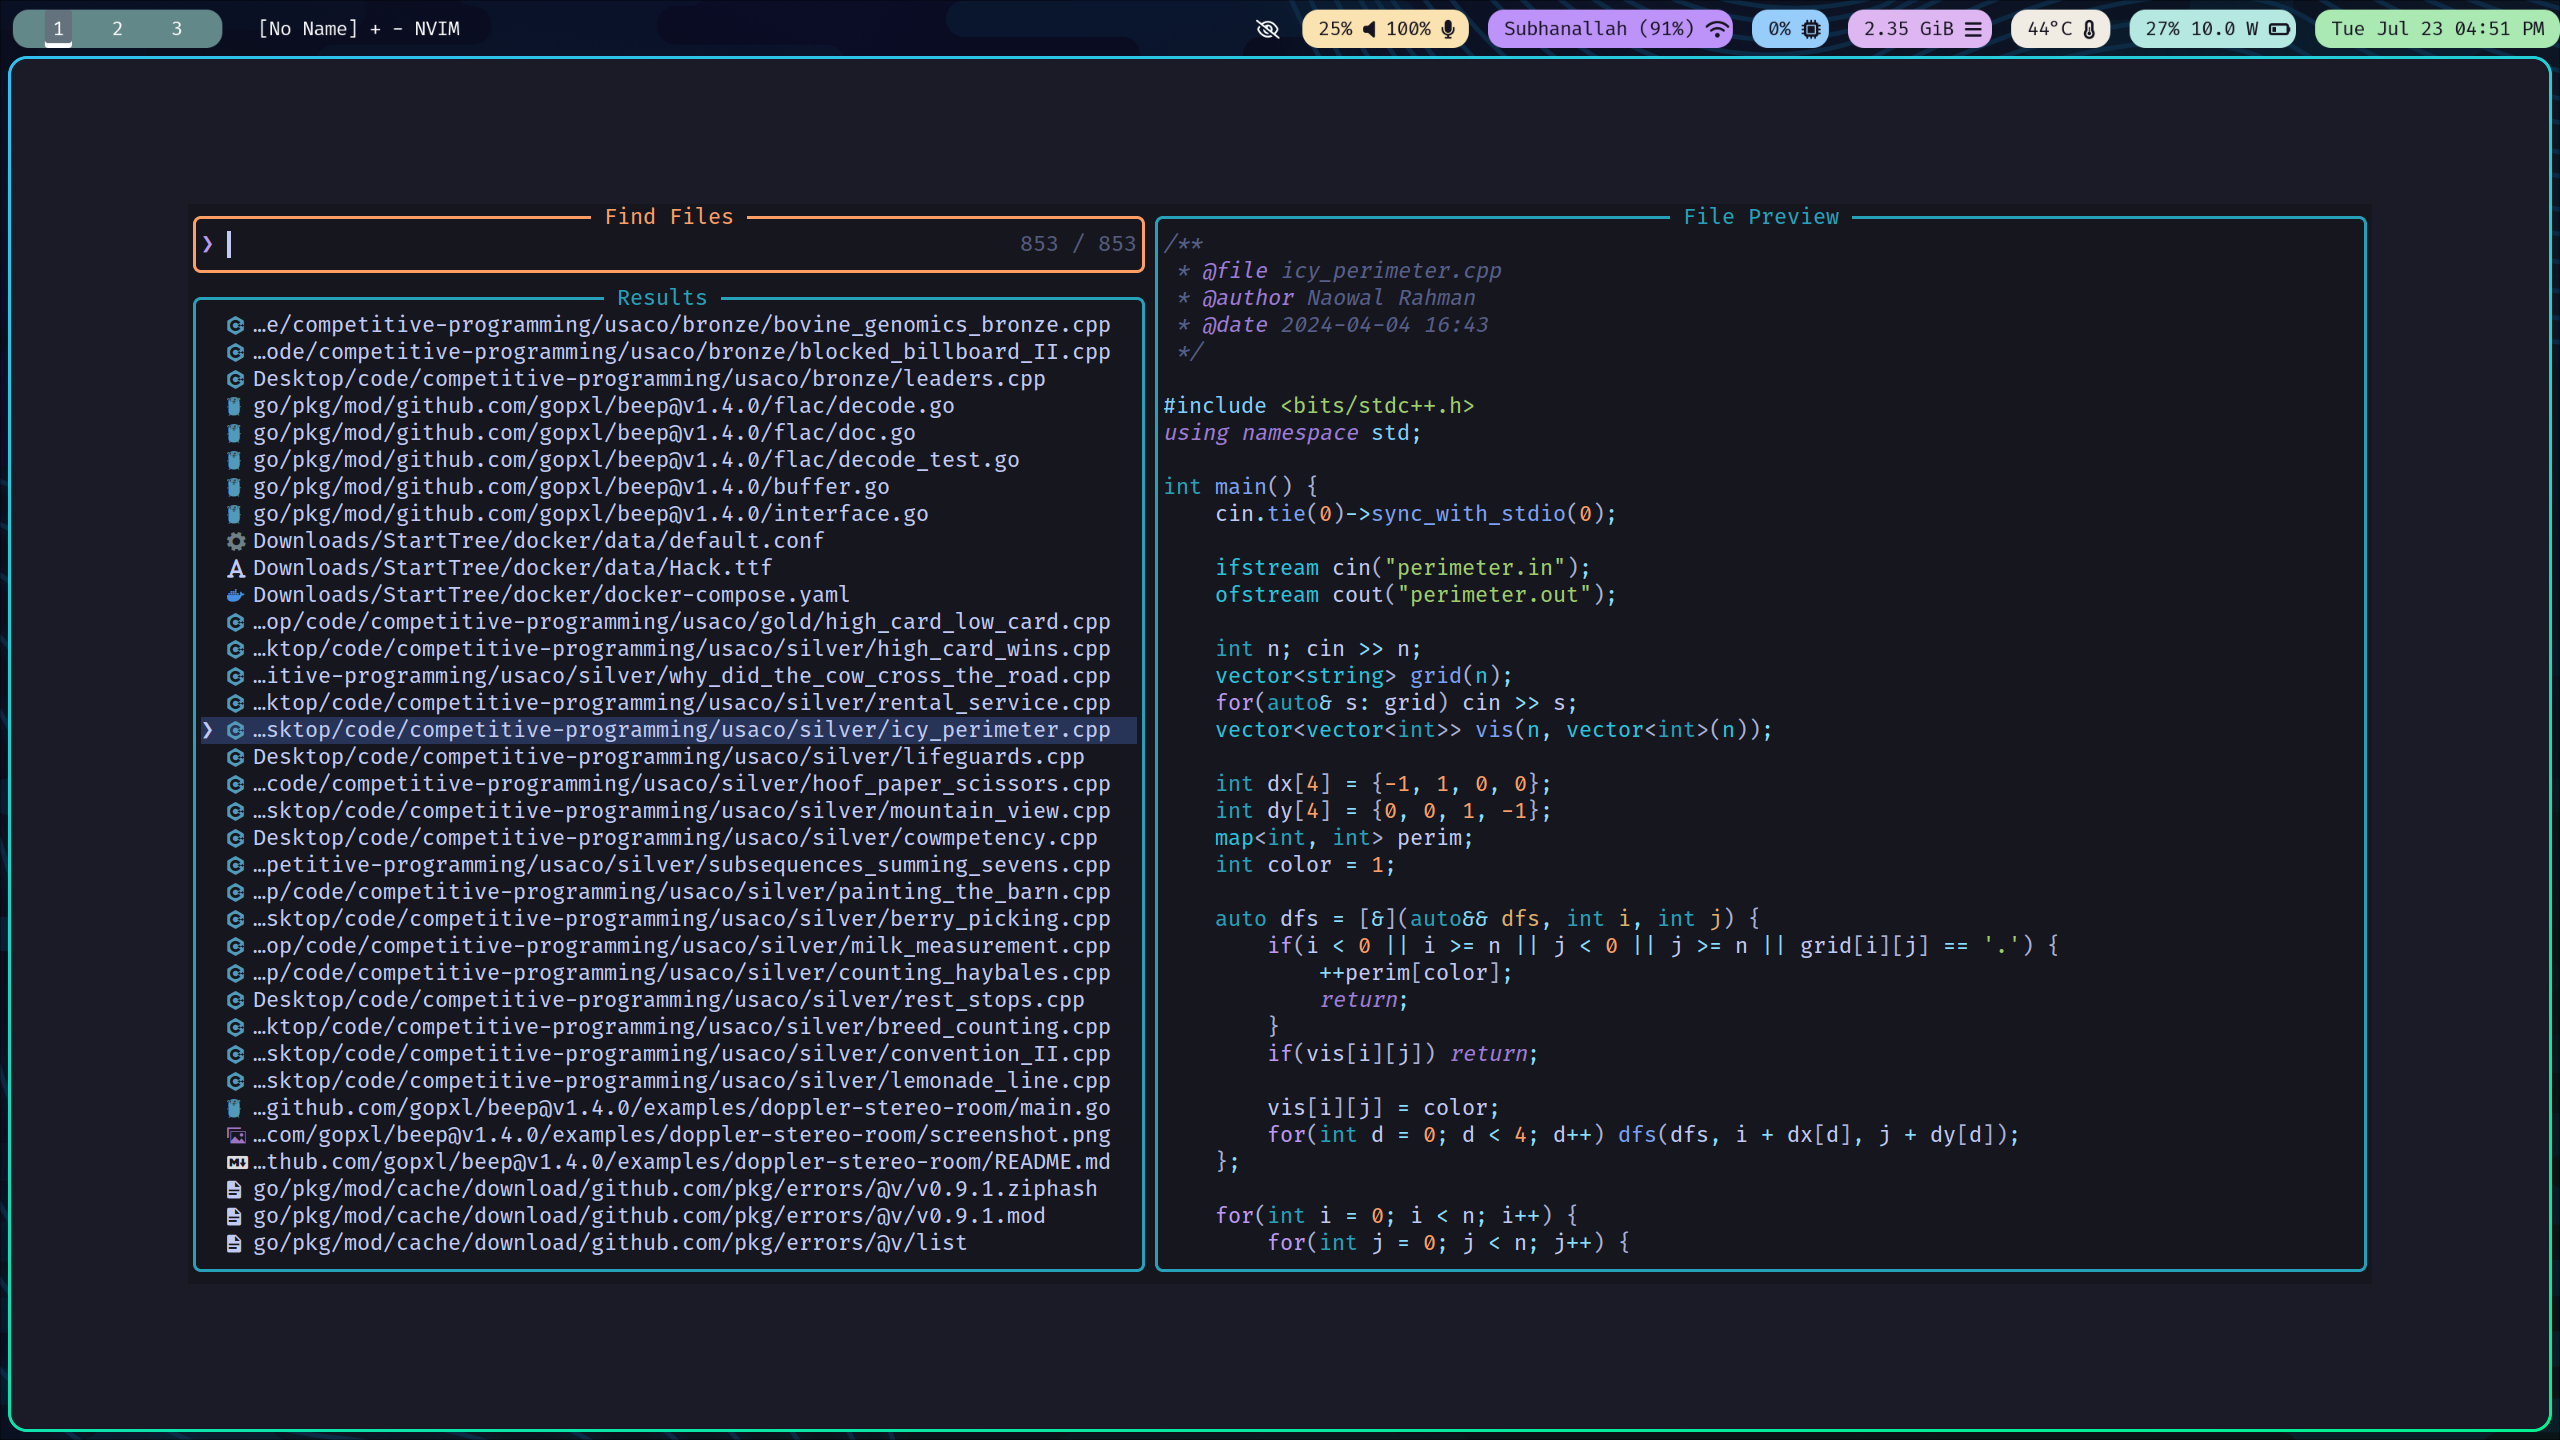This screenshot has width=2560, height=1440.
Task: Click the C++ icon beside milk_measurement.cpp
Action: point(235,946)
